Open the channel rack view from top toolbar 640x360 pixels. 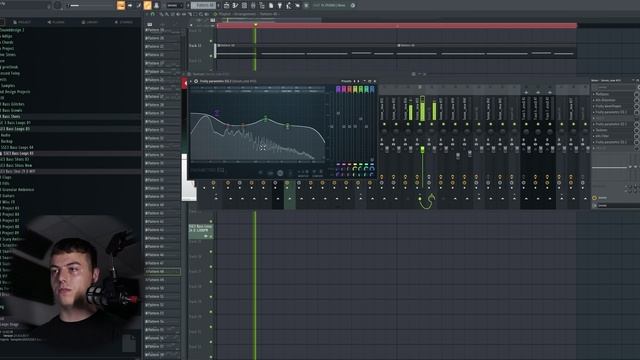pyautogui.click(x=244, y=5)
